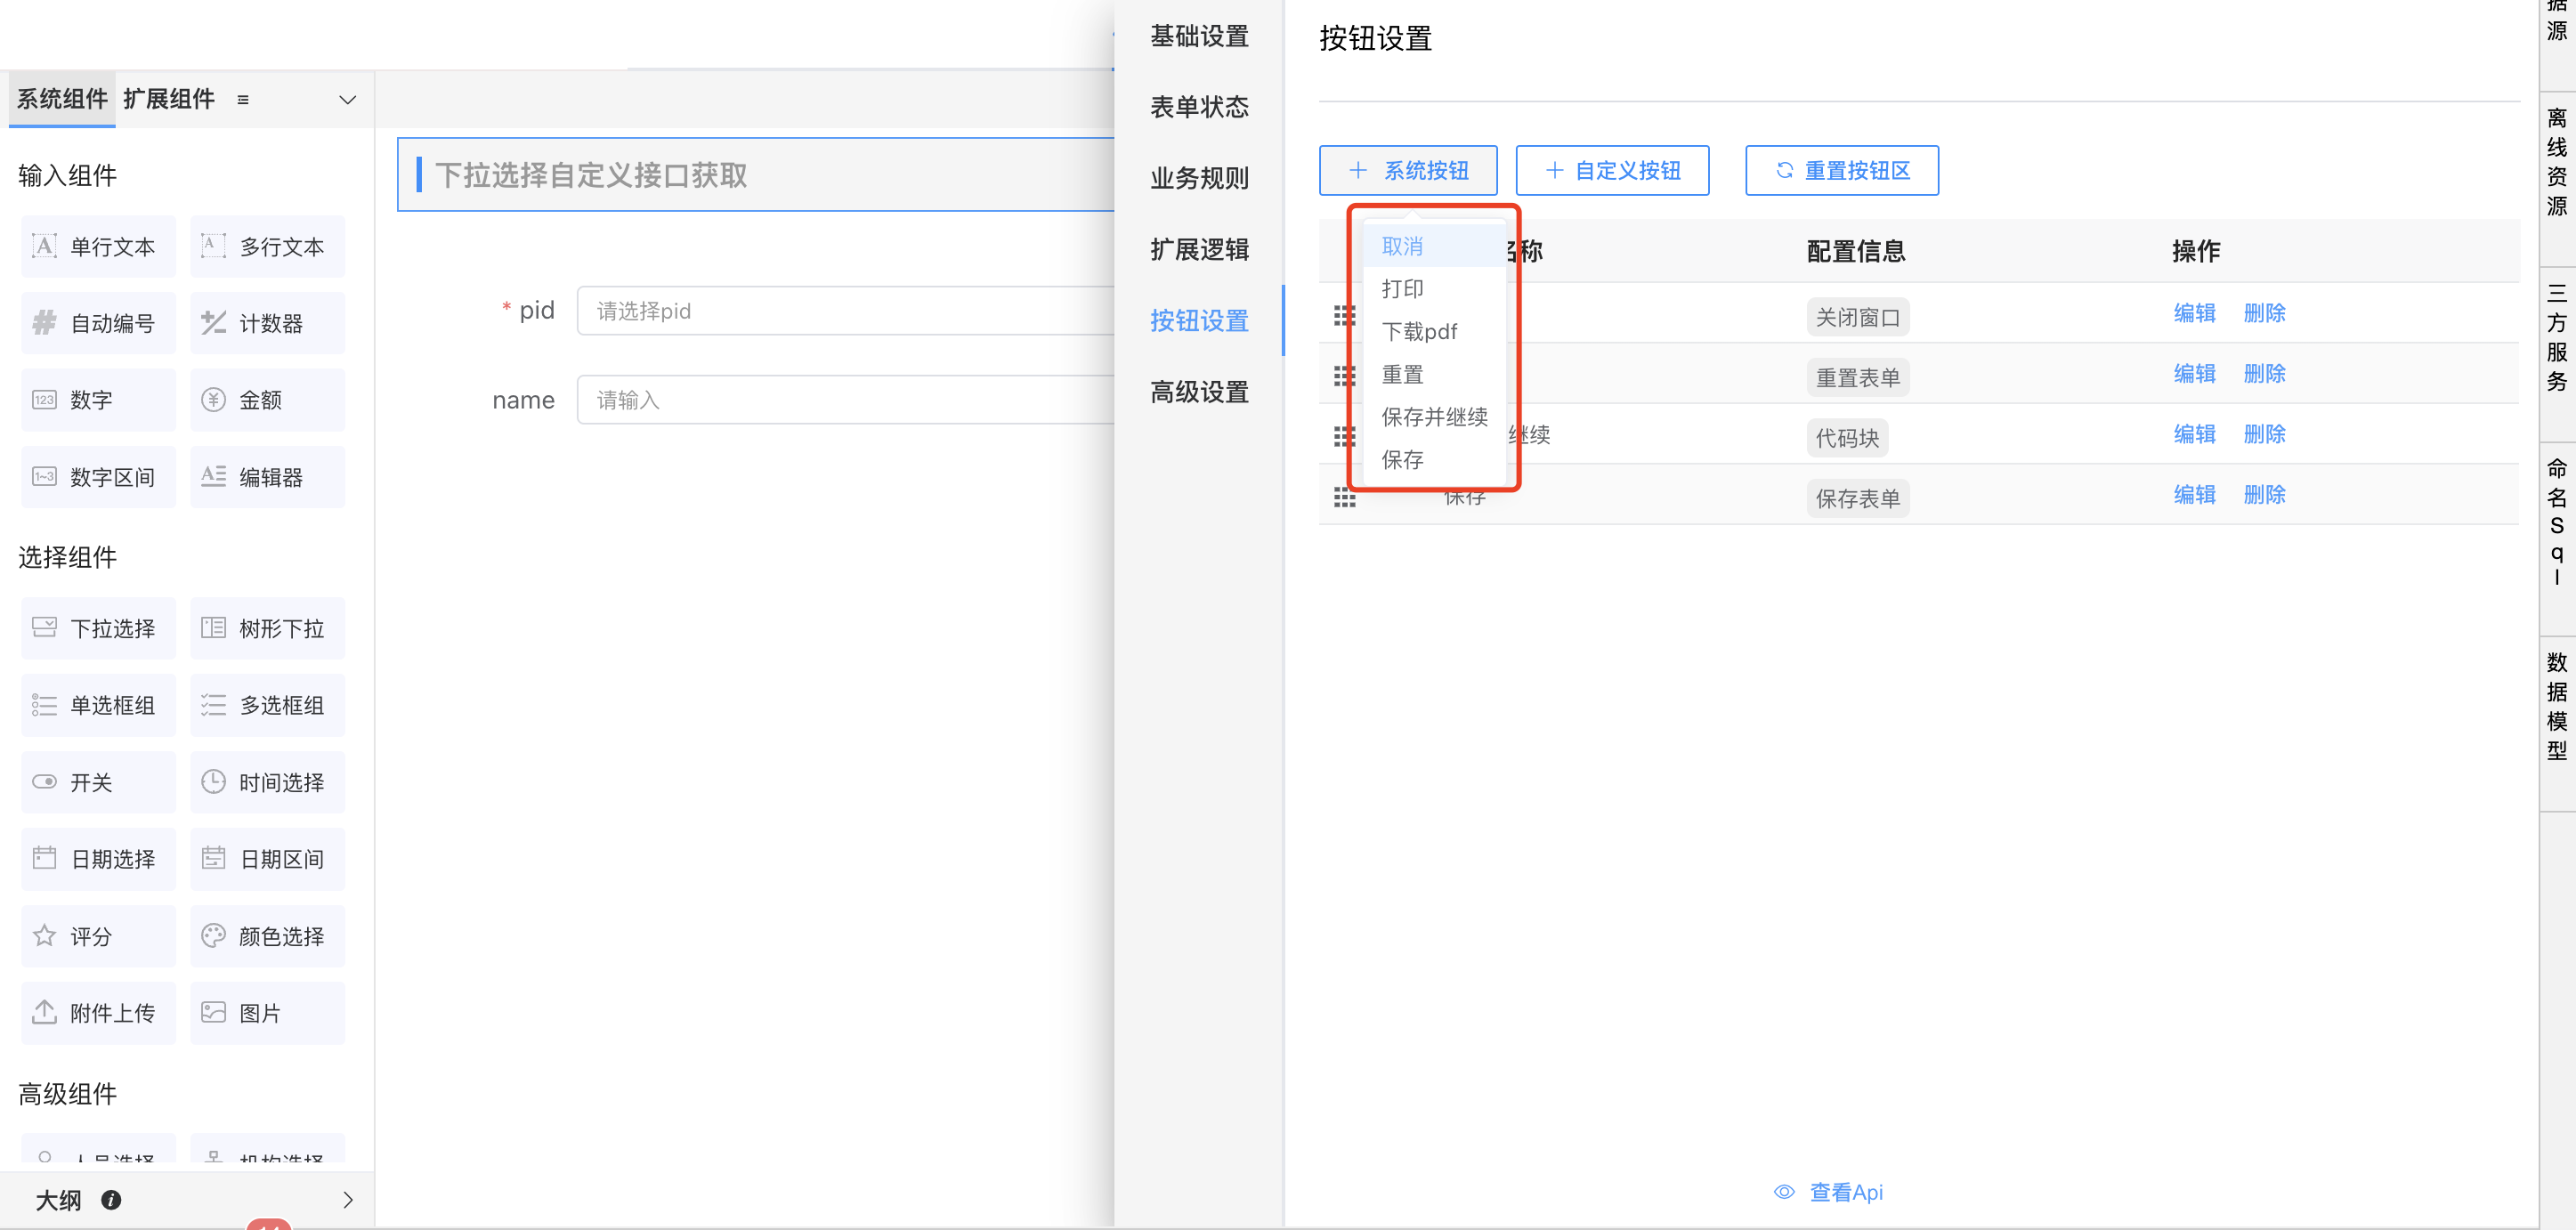Click the 大纲 info icon
Screen dimensions: 2576x1230
point(111,1200)
